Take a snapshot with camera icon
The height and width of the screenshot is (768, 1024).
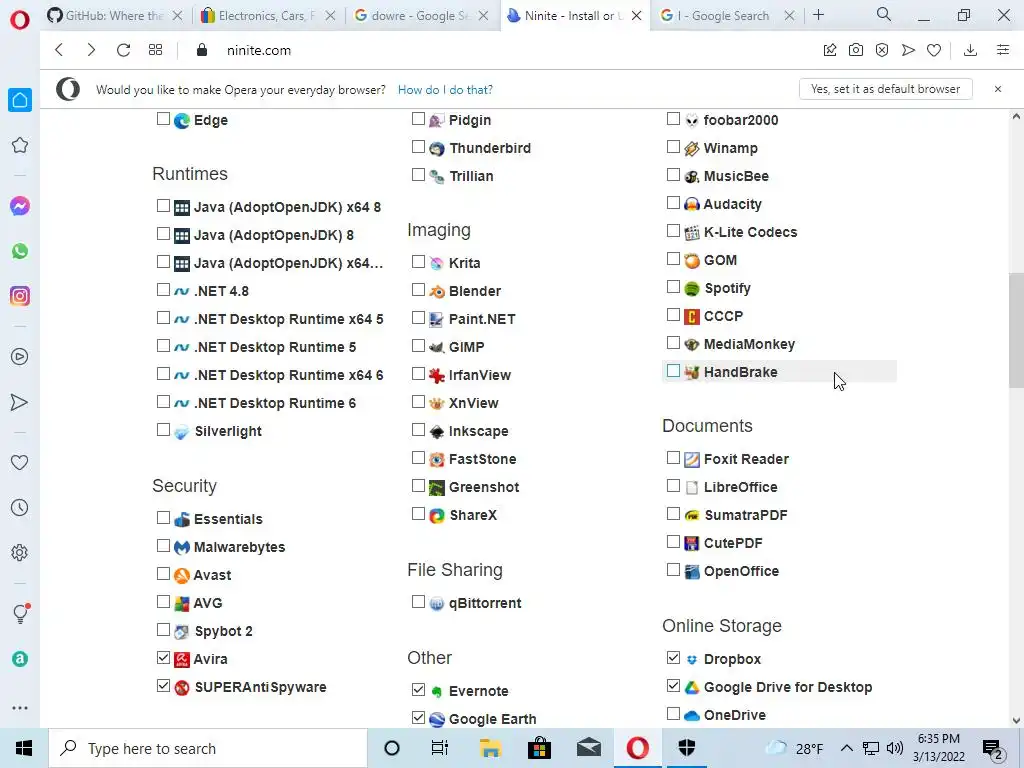(856, 50)
